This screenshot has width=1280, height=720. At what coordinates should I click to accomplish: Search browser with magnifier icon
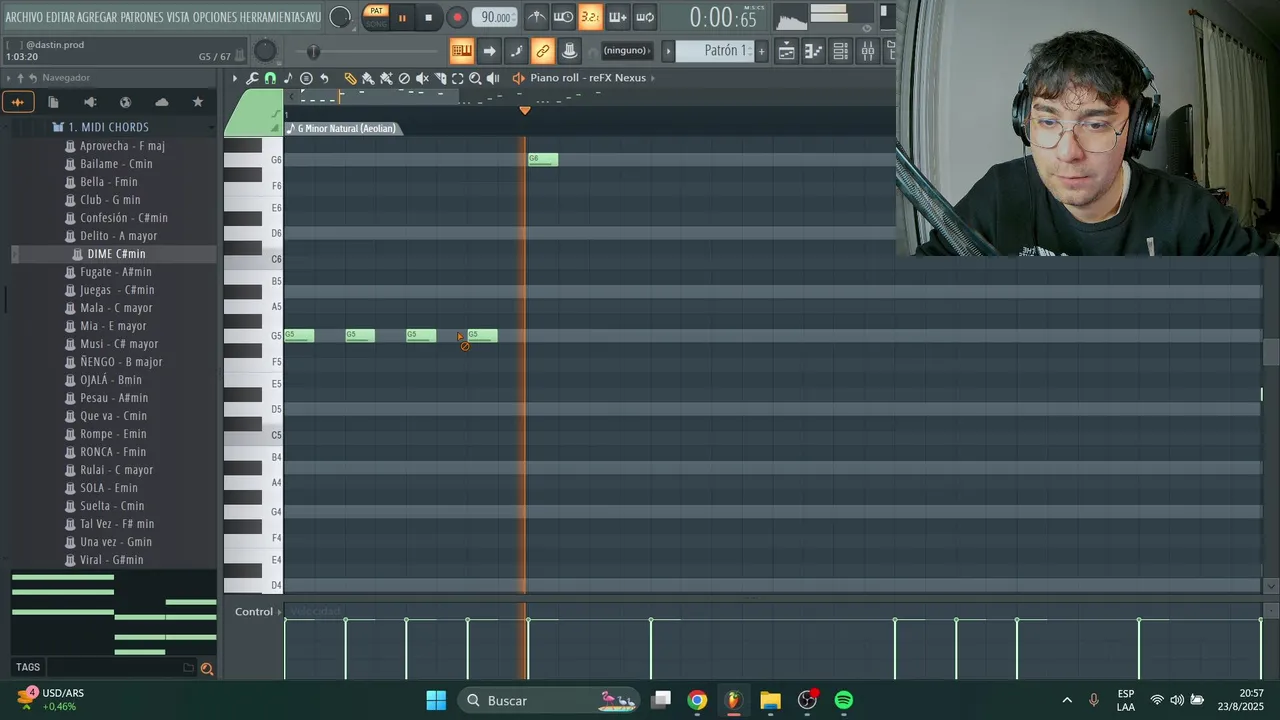click(x=207, y=668)
